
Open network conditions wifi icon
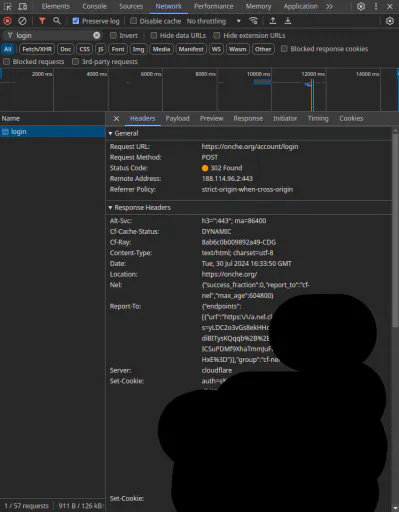pos(253,21)
